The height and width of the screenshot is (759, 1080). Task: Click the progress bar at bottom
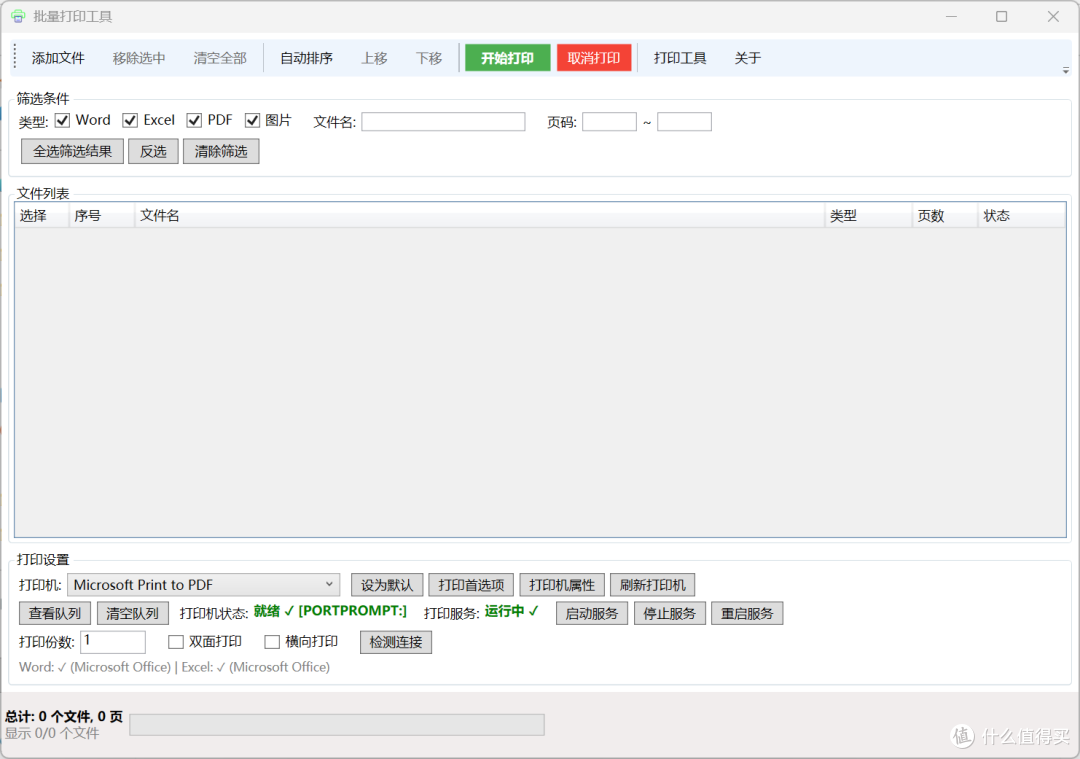click(337, 725)
